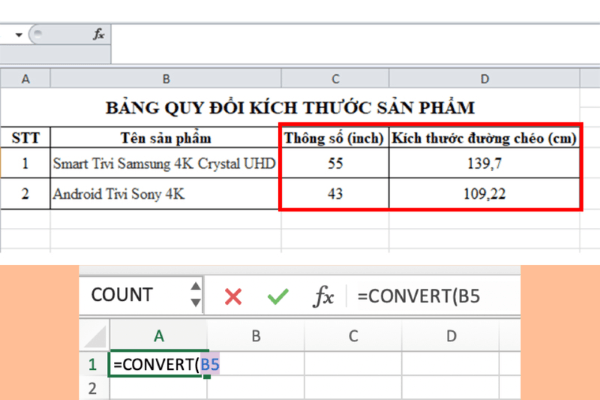Click the STT cell with number 2
The width and height of the screenshot is (600, 400).
[x=26, y=194]
